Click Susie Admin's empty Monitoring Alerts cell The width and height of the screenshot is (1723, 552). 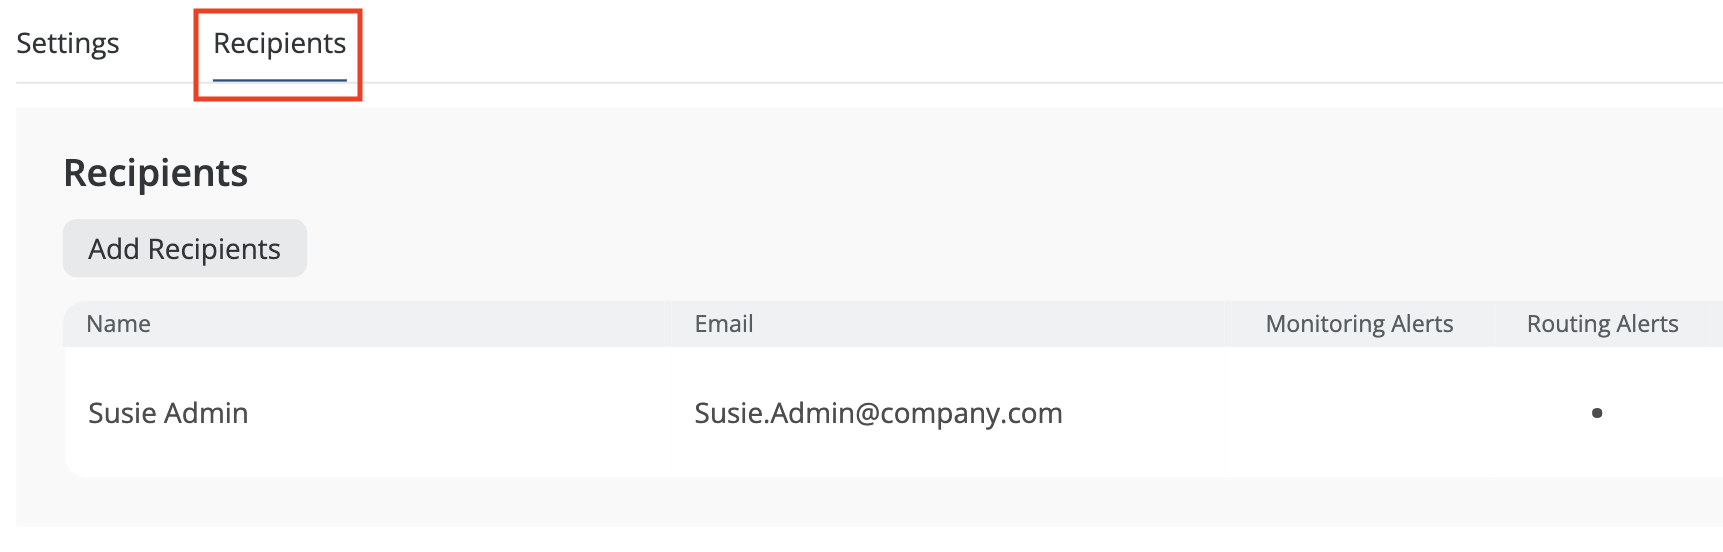click(x=1359, y=413)
